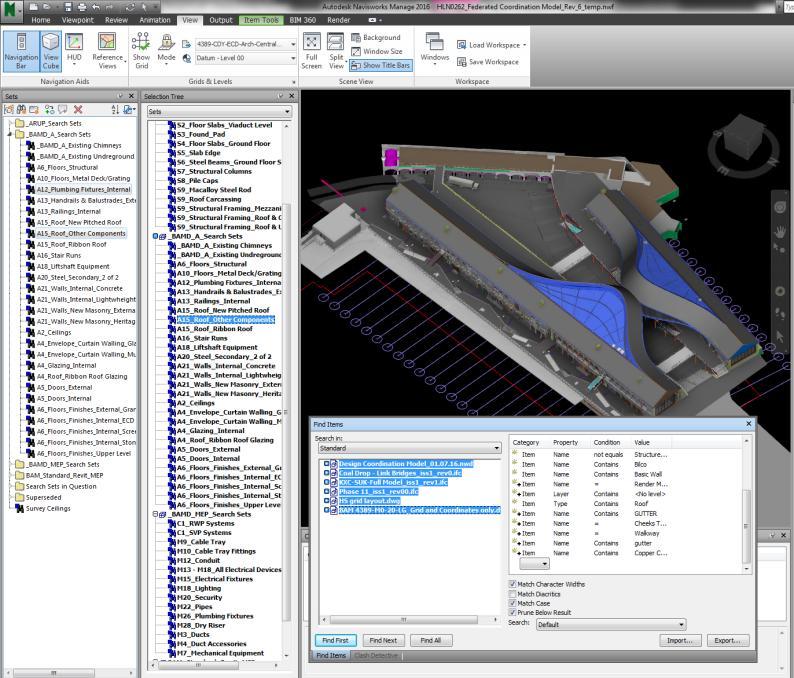Open the grid file dropdown 4389-COY-ECD-Arch-Central
794x678 pixels.
click(x=246, y=44)
